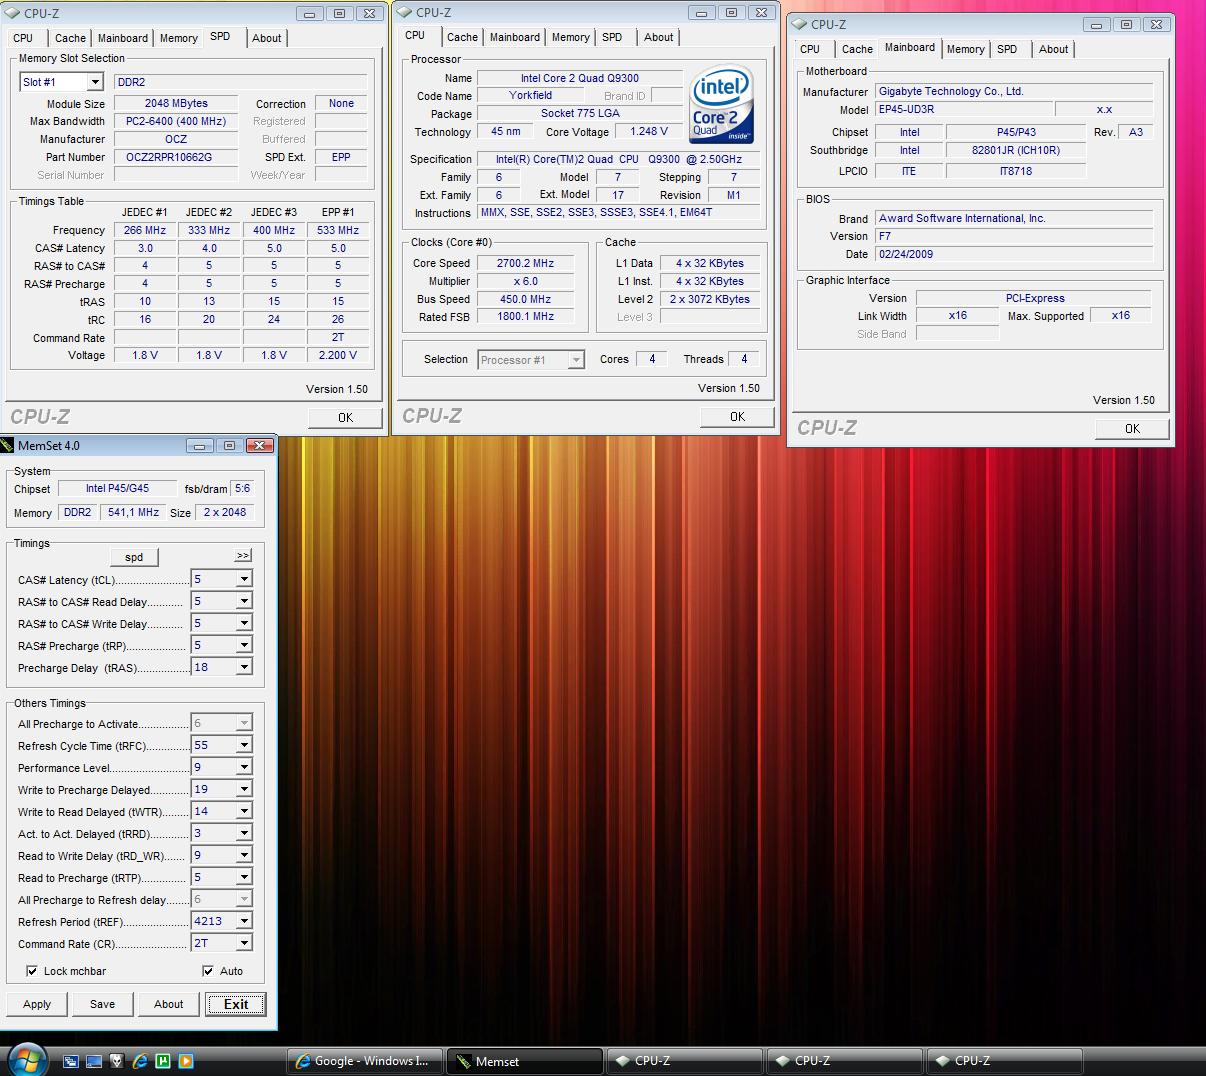Launch the orange media player quick launch icon
1206x1076 pixels.
pos(186,1061)
